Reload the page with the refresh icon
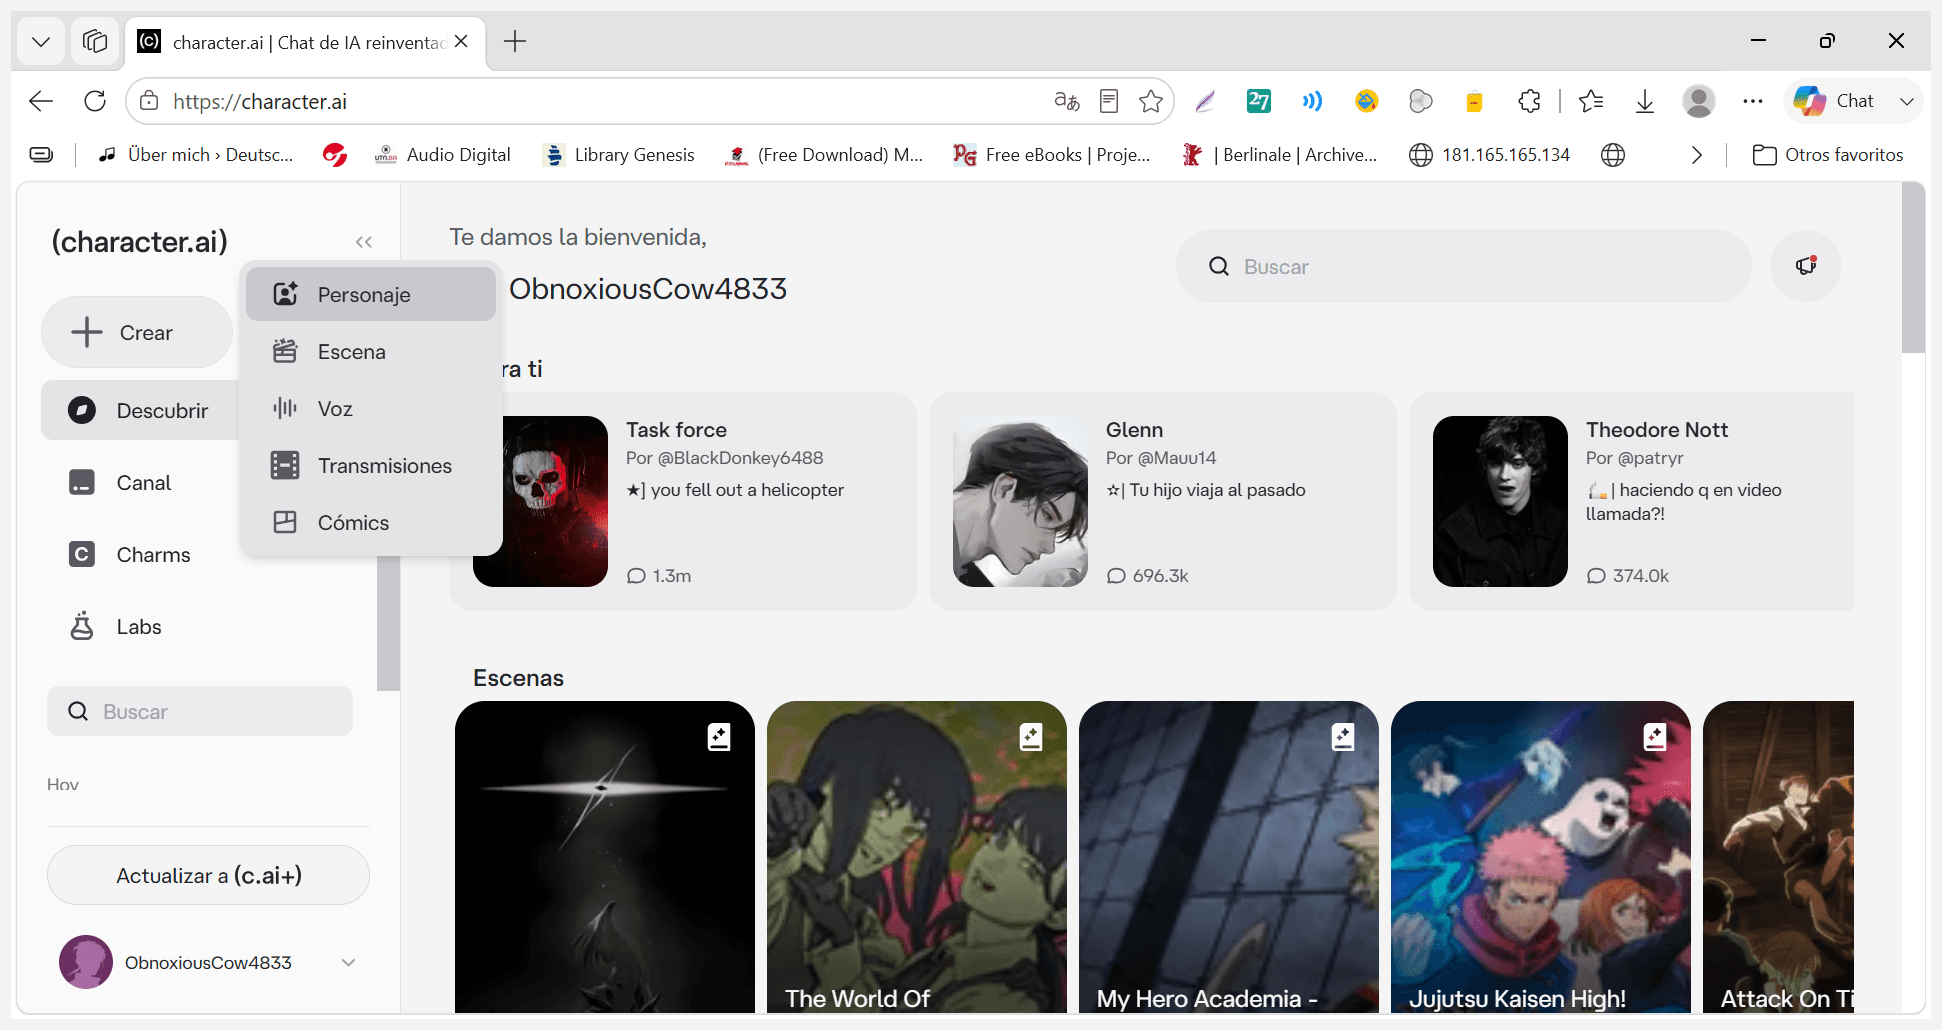 (95, 101)
